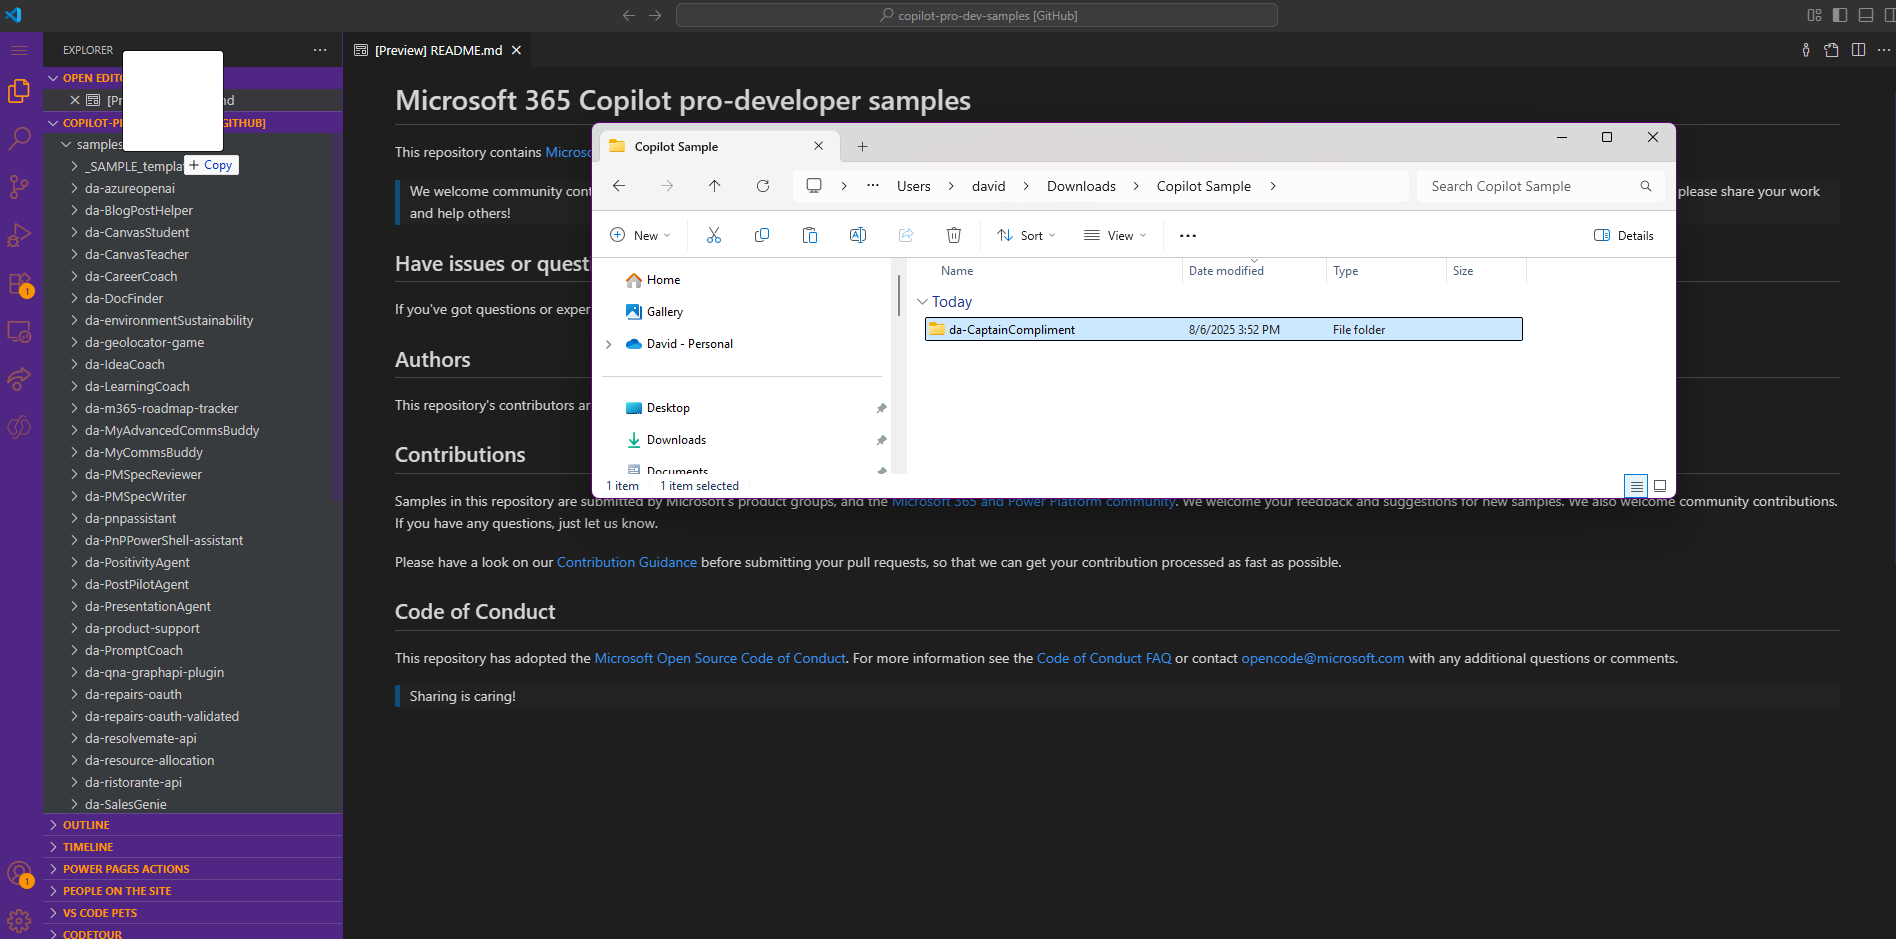Open the Live Share view icon
The width and height of the screenshot is (1896, 939).
click(19, 379)
